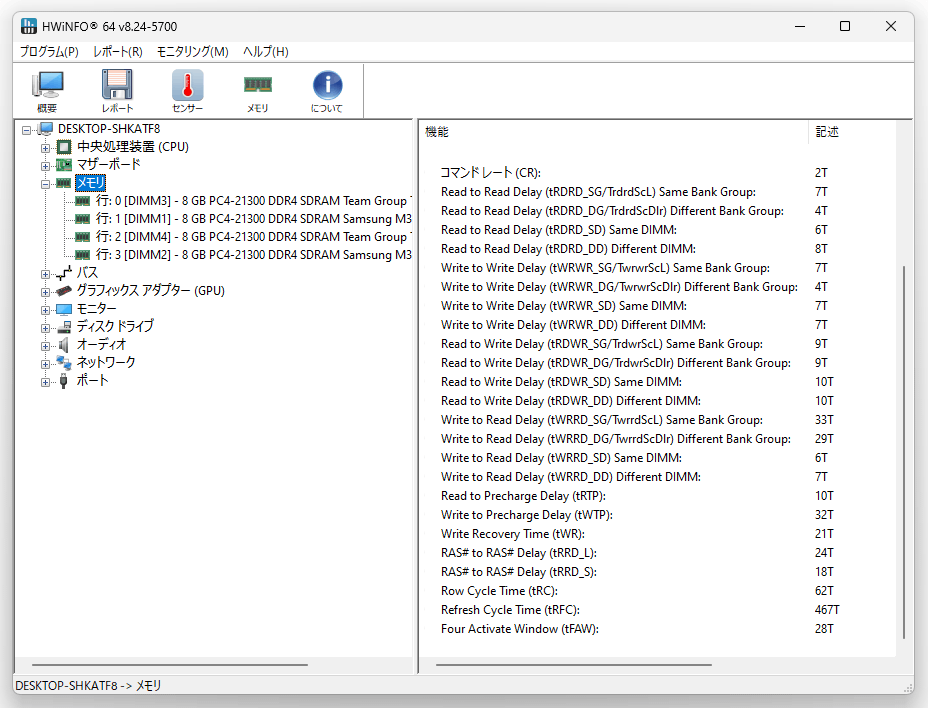Open the ヘルプ(H) menu
This screenshot has height=708, width=928.
pyautogui.click(x=265, y=52)
